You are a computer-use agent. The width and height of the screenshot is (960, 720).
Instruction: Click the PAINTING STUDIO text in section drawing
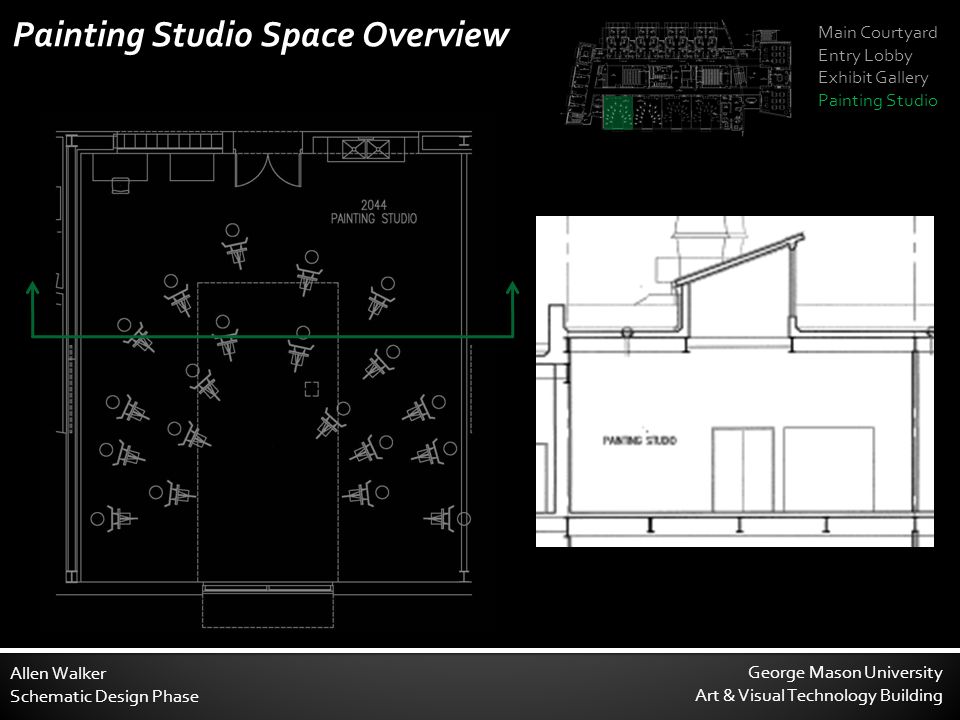click(x=640, y=440)
